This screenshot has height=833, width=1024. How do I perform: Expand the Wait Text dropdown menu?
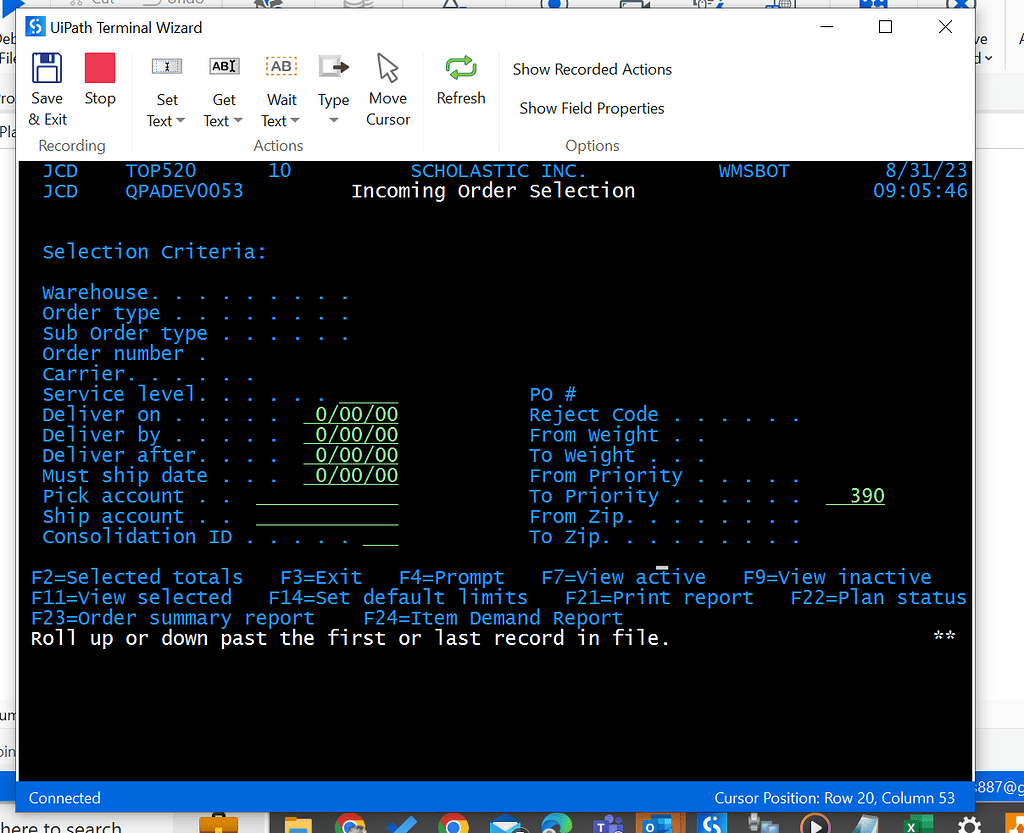click(x=293, y=121)
